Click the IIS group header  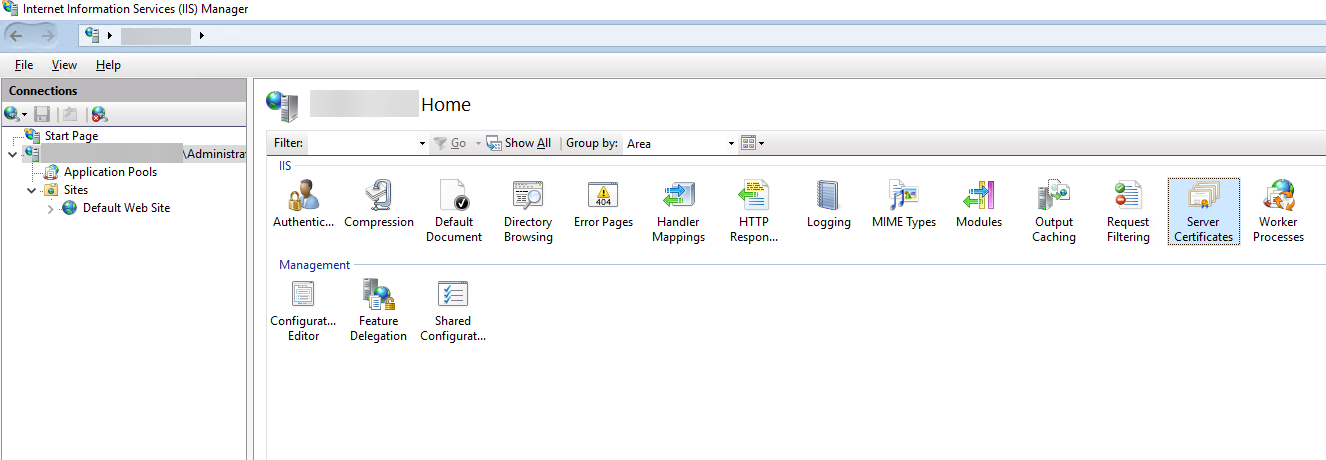[x=285, y=166]
